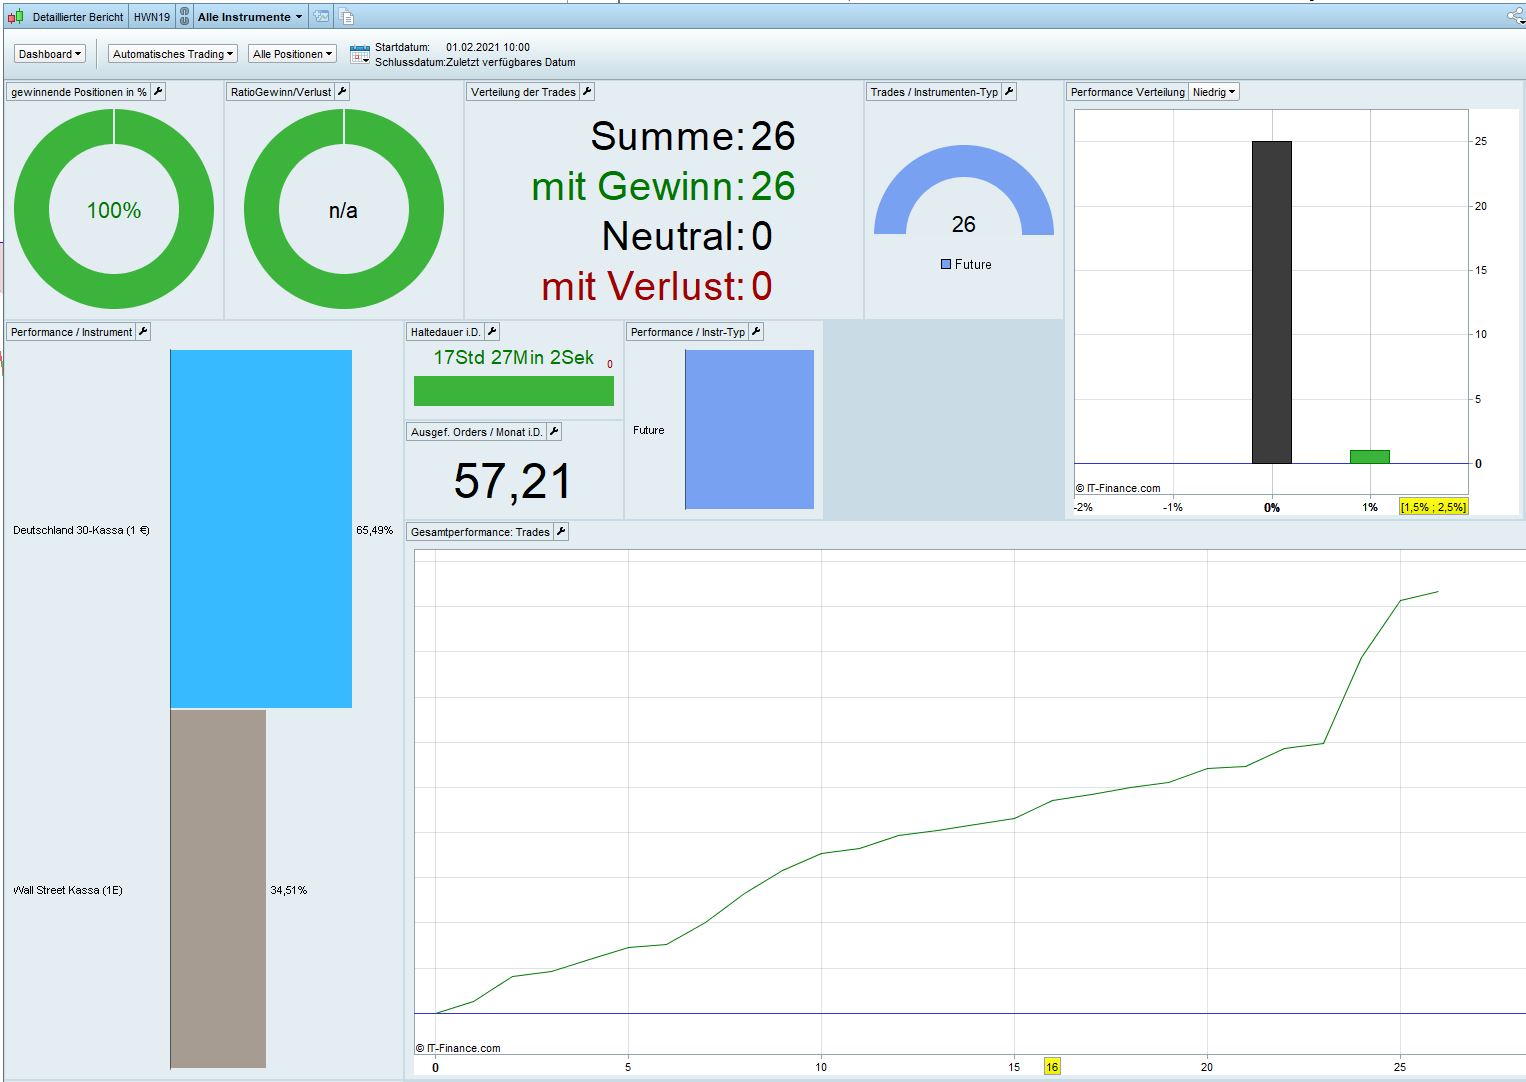Open the share icon menu at top right

(1516, 16)
